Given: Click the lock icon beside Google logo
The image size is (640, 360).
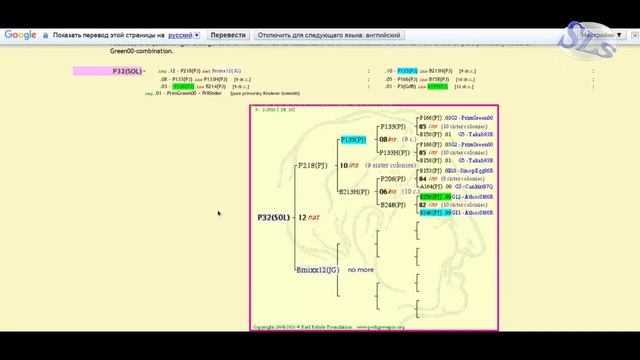Looking at the screenshot, I should coord(45,36).
